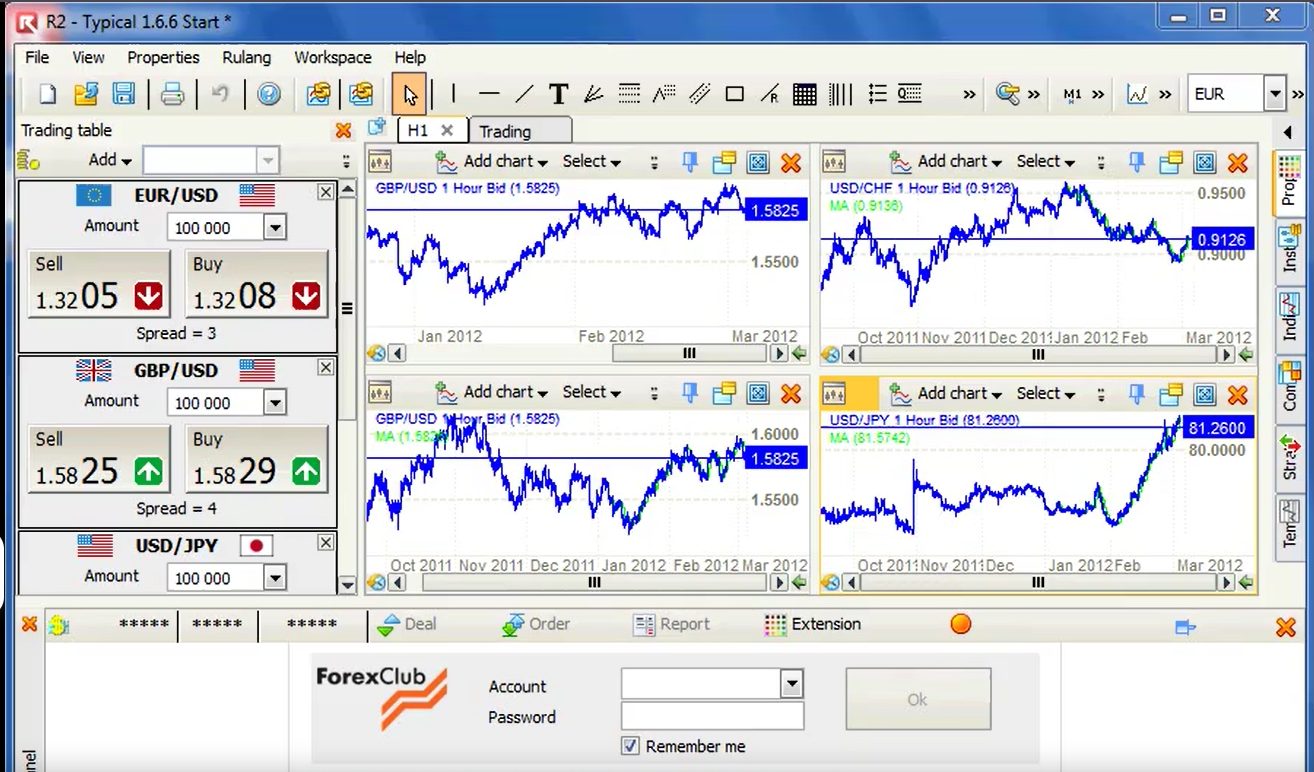The image size is (1314, 772).
Task: Select the horizontal line drawing tool
Action: [489, 94]
